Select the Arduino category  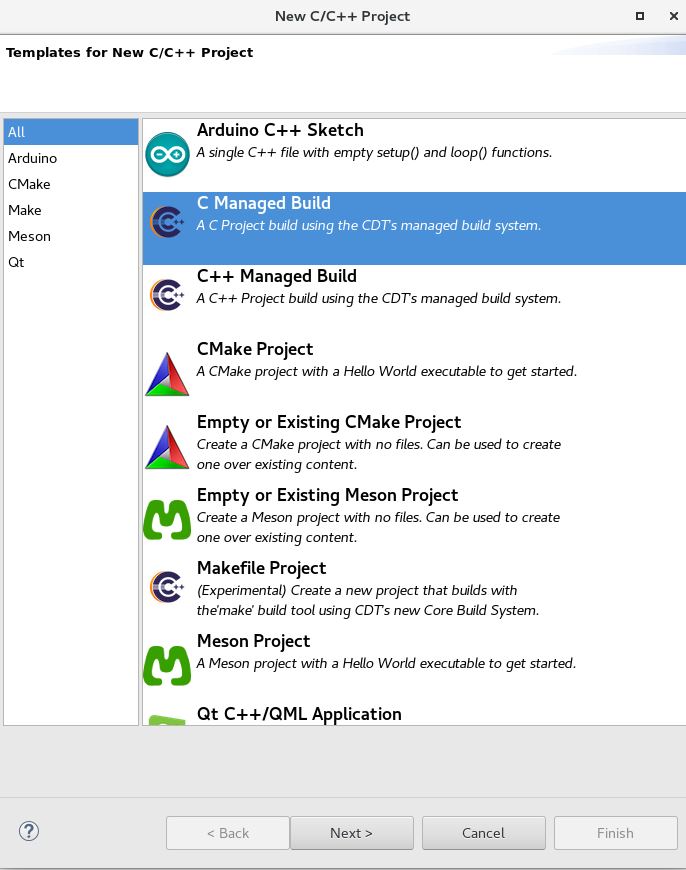(x=70, y=158)
